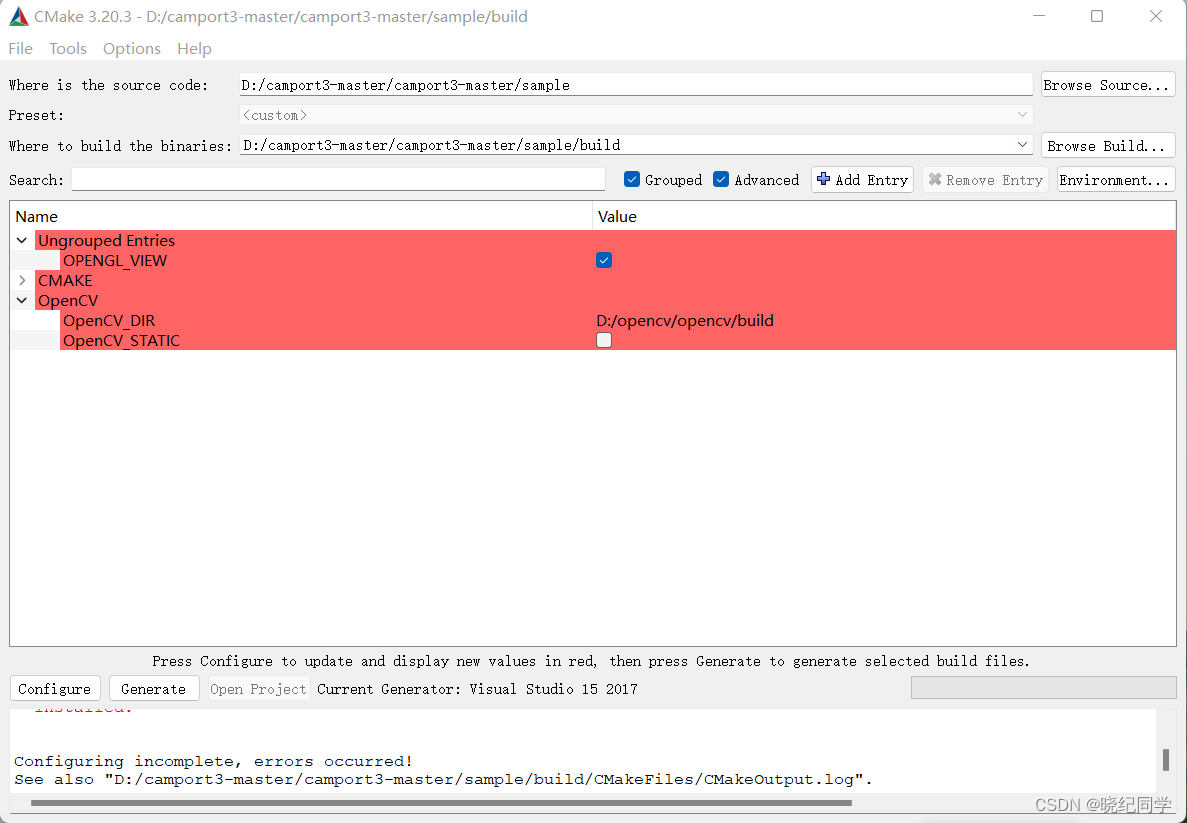
Task: Click the Add Entry button
Action: 862,179
